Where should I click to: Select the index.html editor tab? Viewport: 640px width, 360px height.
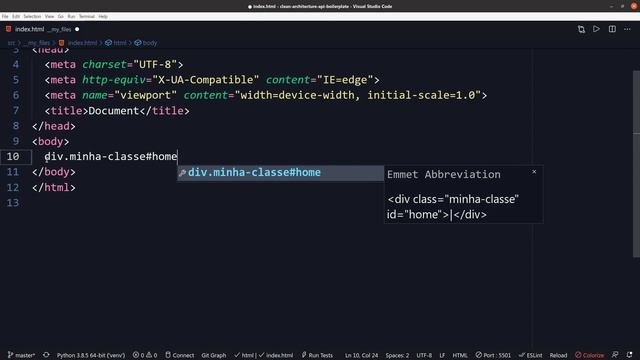point(42,29)
